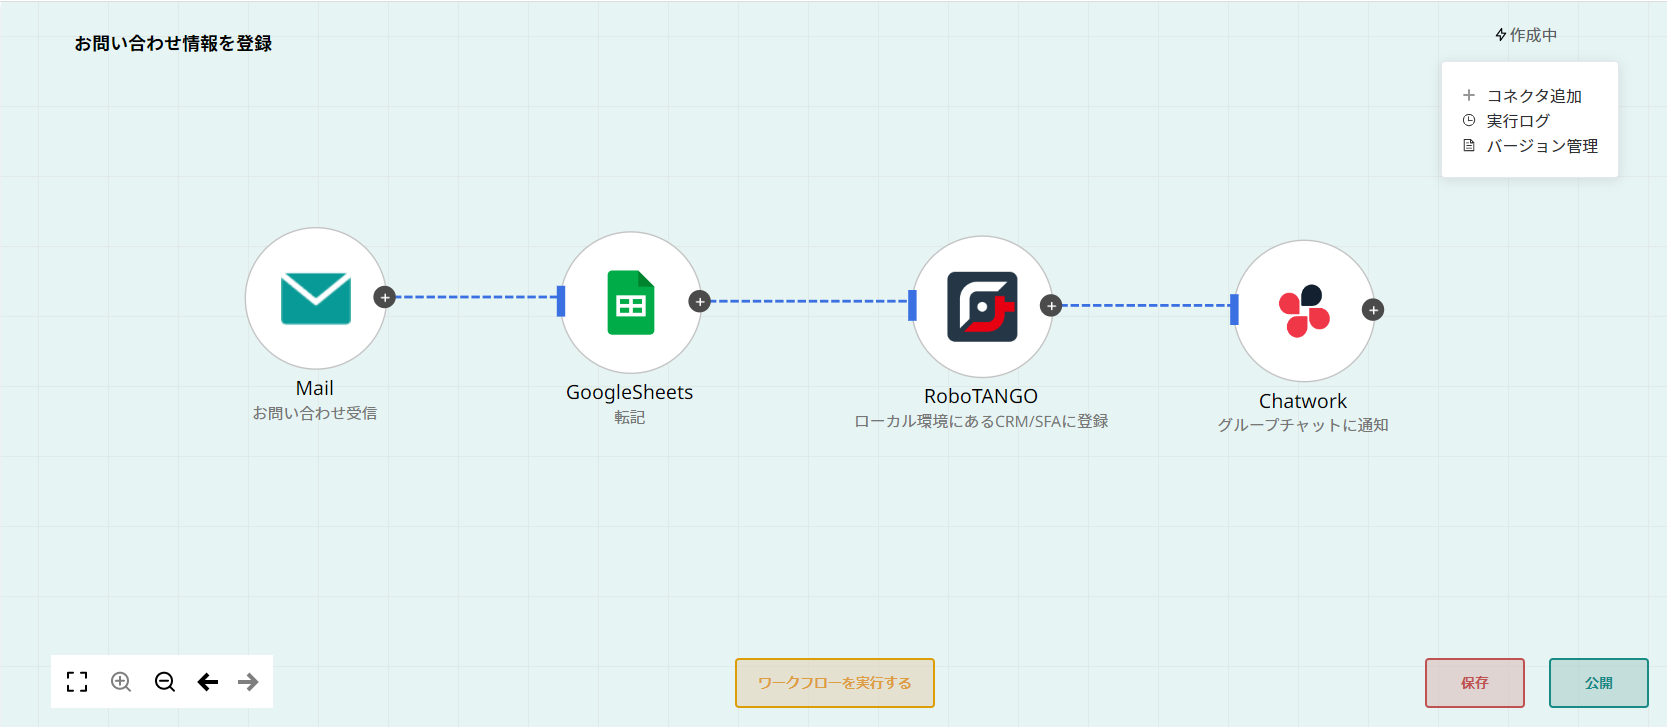Click 転記 description under GoogleSheets
Screen dimensions: 1667x727
coord(630,417)
